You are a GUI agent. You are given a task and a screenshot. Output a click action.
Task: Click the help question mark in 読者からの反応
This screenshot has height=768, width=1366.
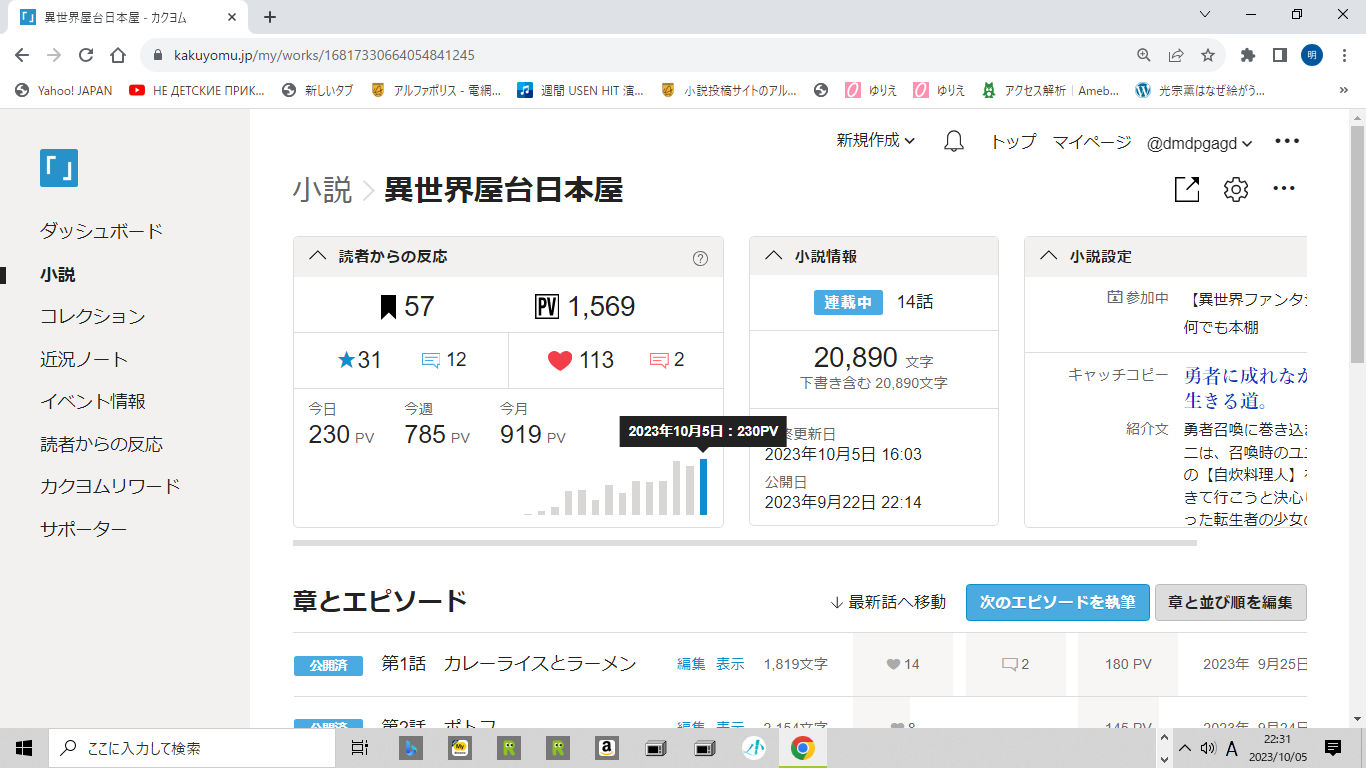coord(700,258)
